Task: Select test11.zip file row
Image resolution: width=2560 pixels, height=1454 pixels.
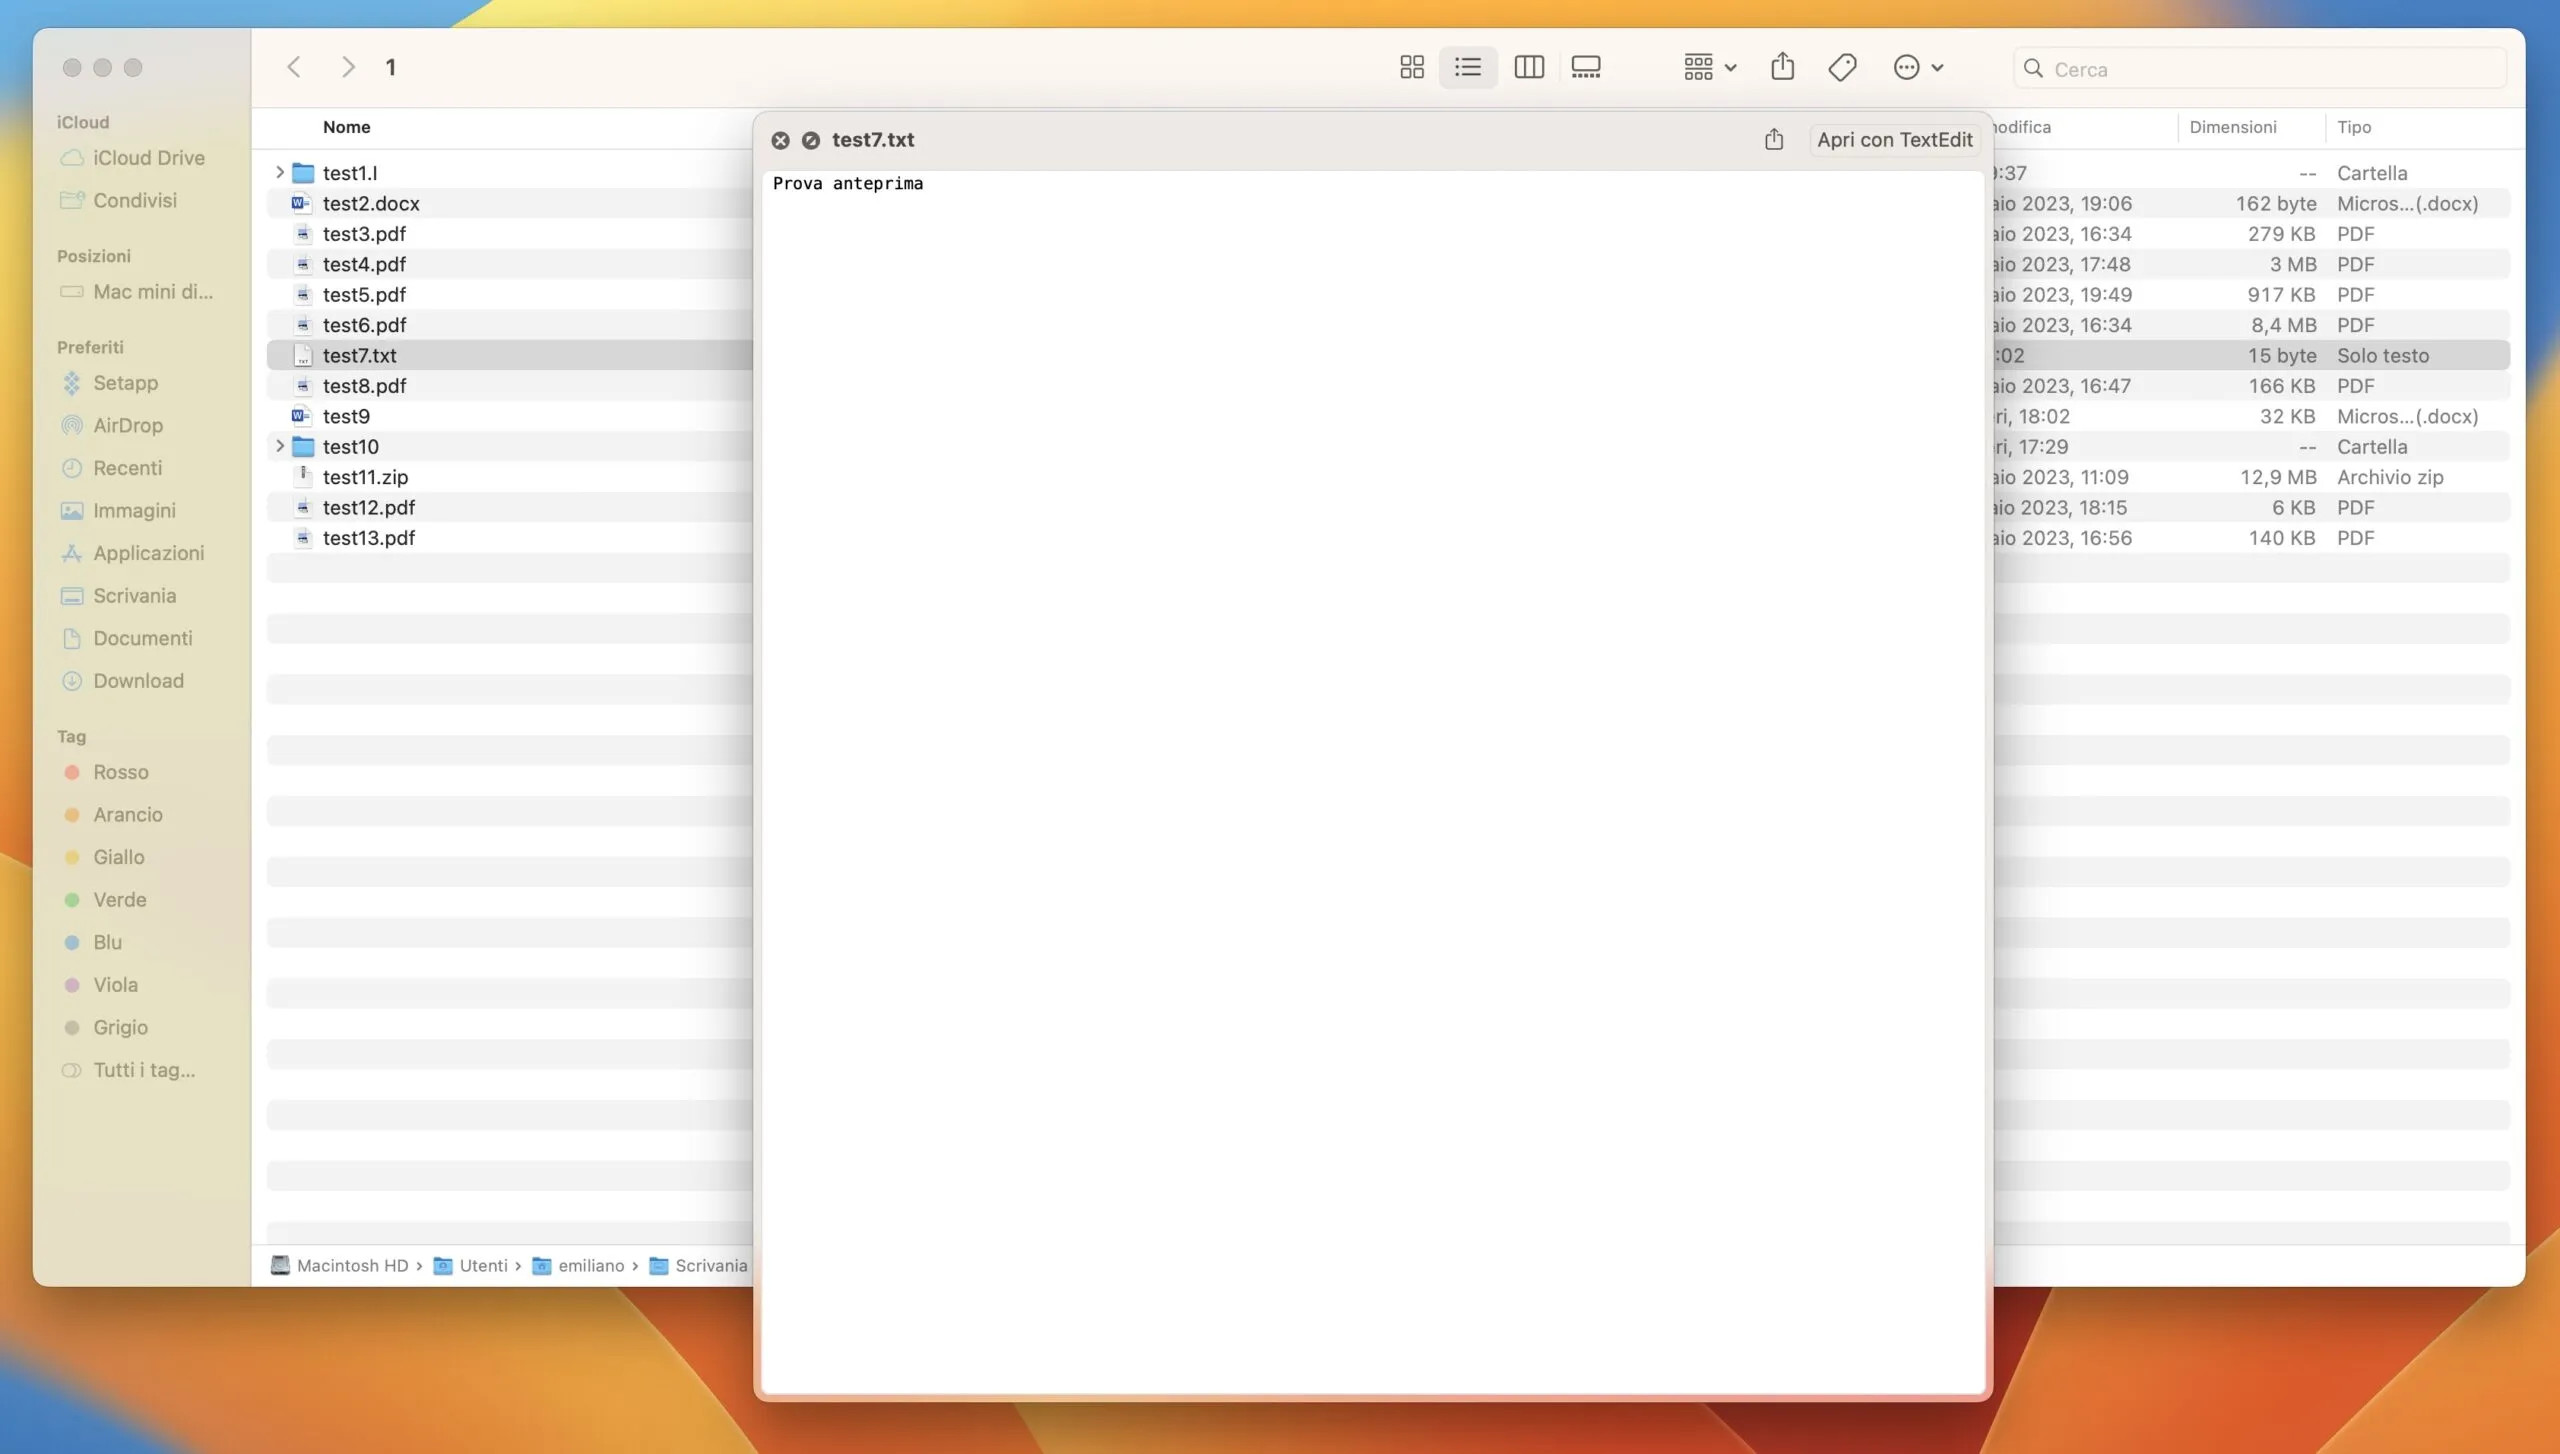Action: coord(365,477)
